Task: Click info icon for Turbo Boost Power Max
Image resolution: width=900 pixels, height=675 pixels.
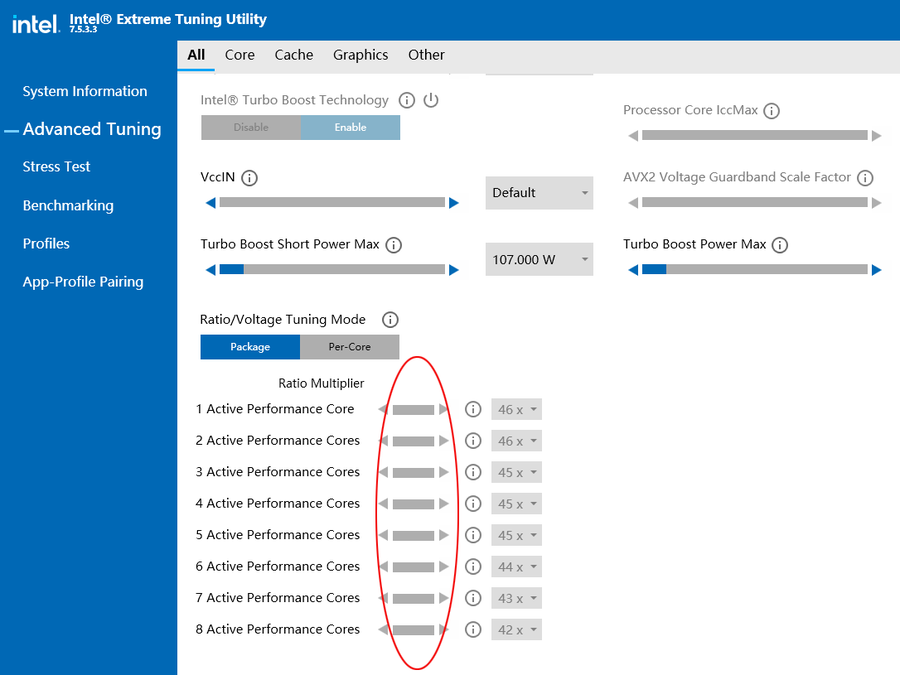Action: (x=780, y=245)
